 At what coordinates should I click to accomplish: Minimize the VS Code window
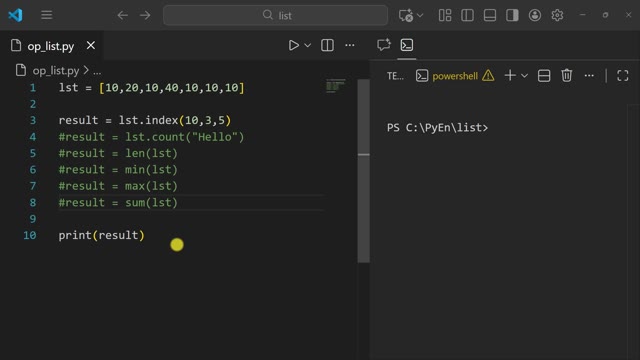click(x=582, y=15)
